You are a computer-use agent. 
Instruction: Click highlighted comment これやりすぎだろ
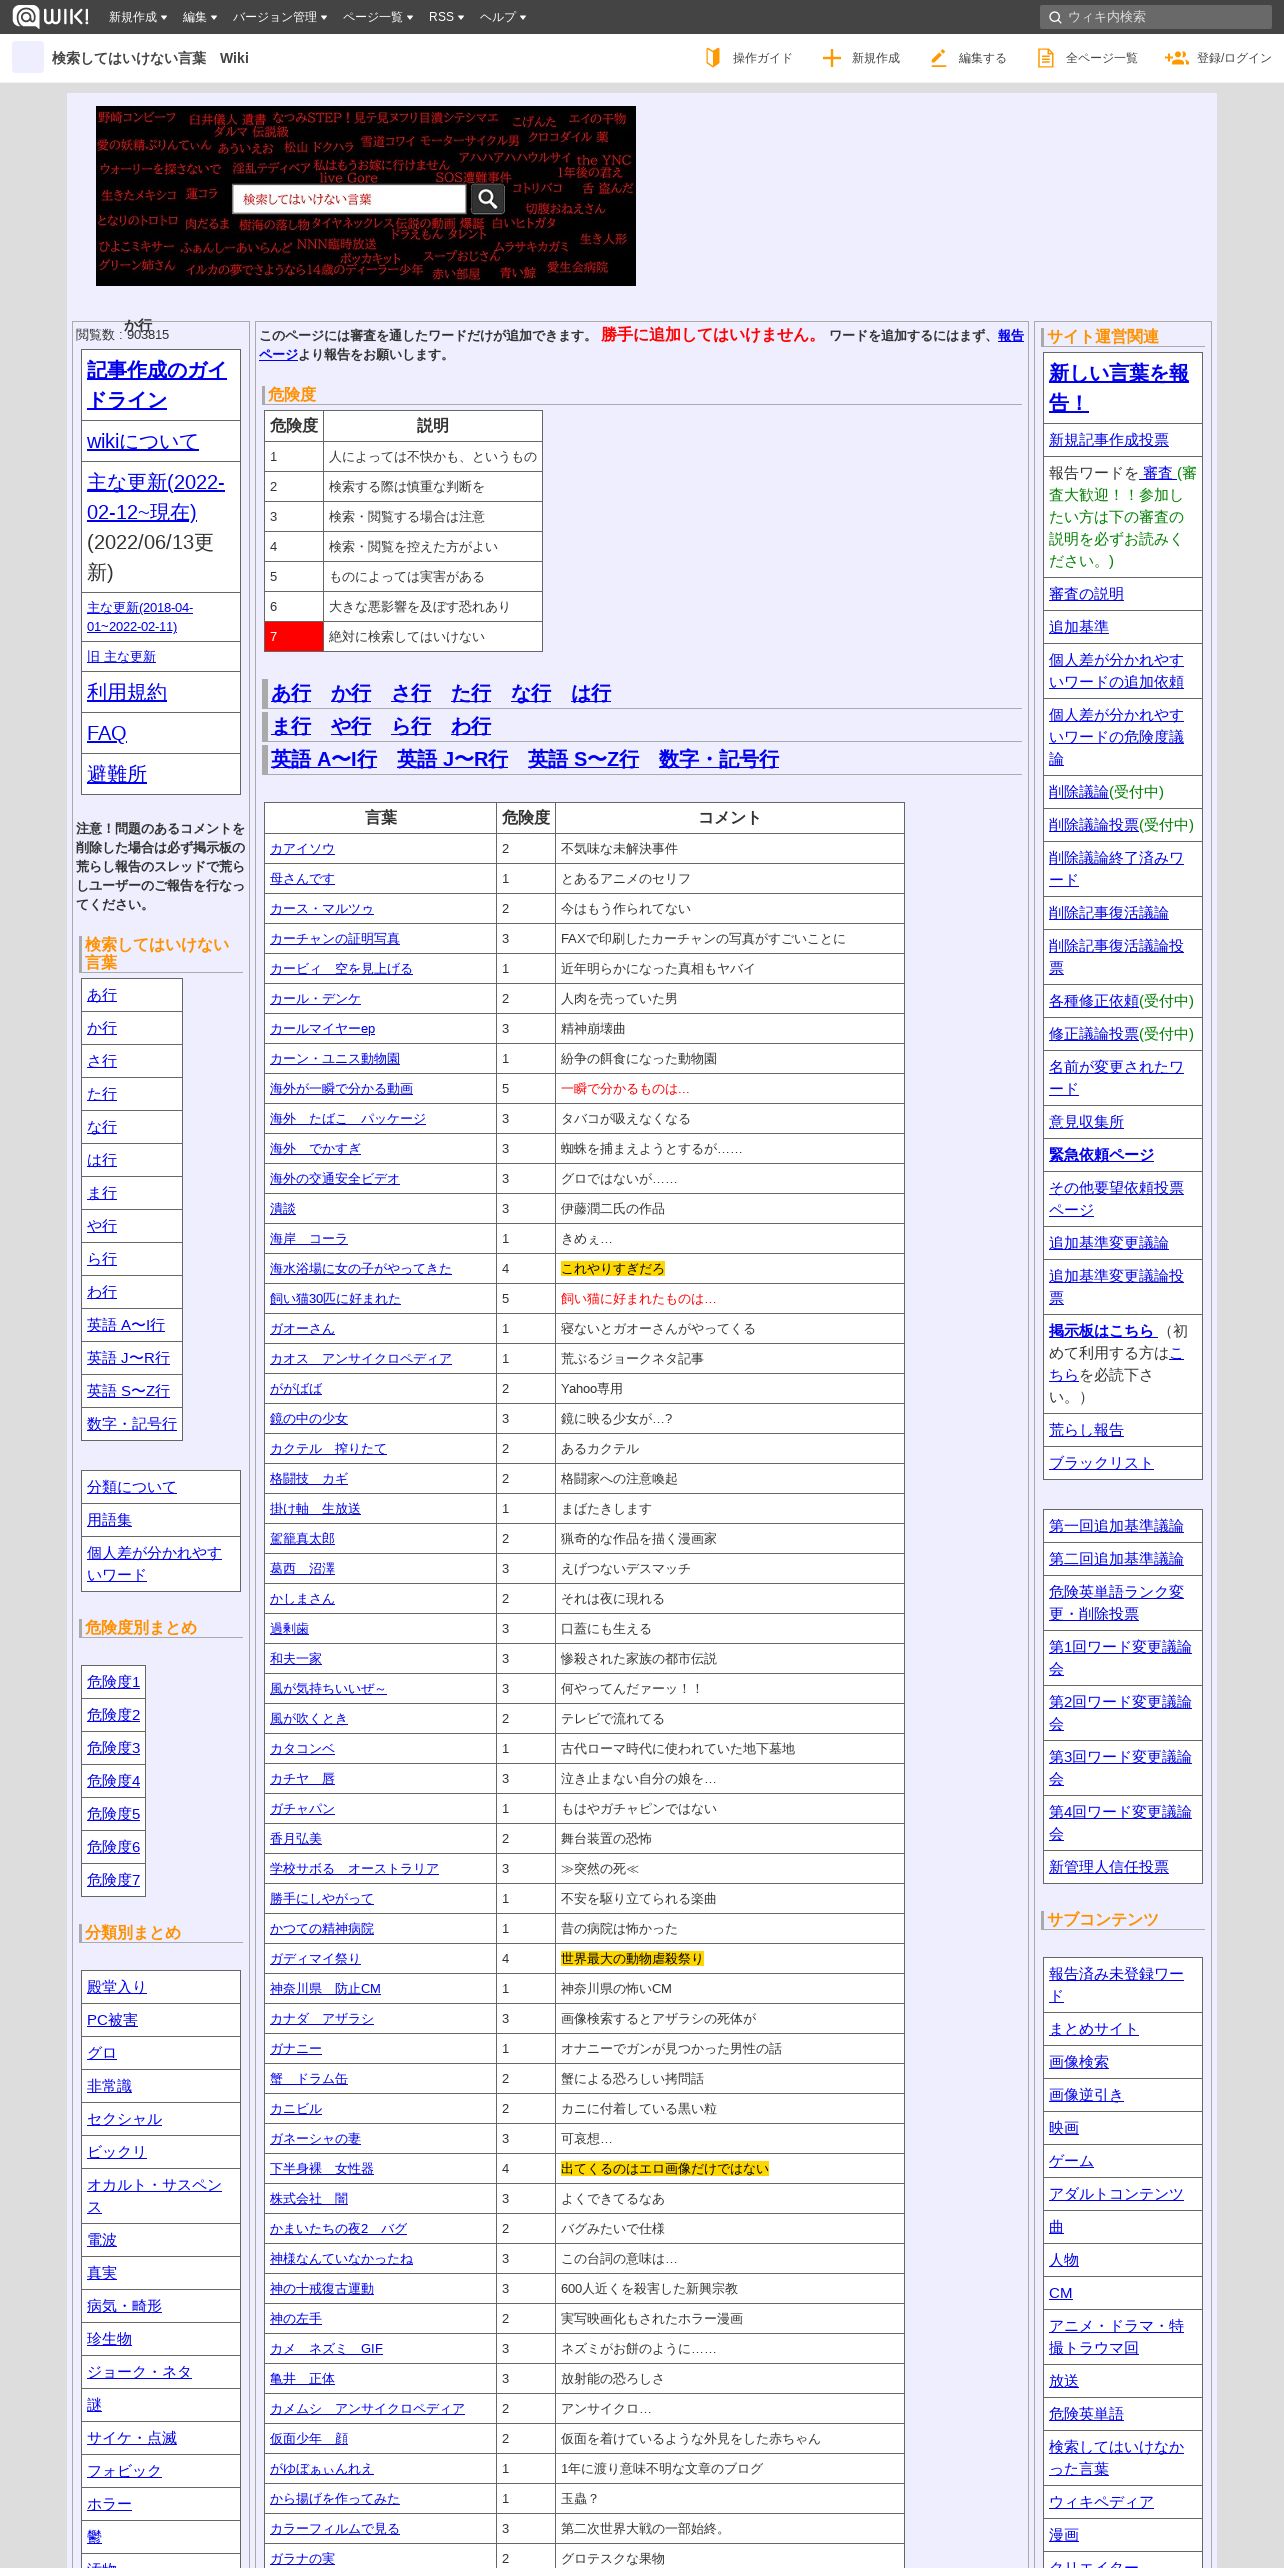[x=612, y=1268]
